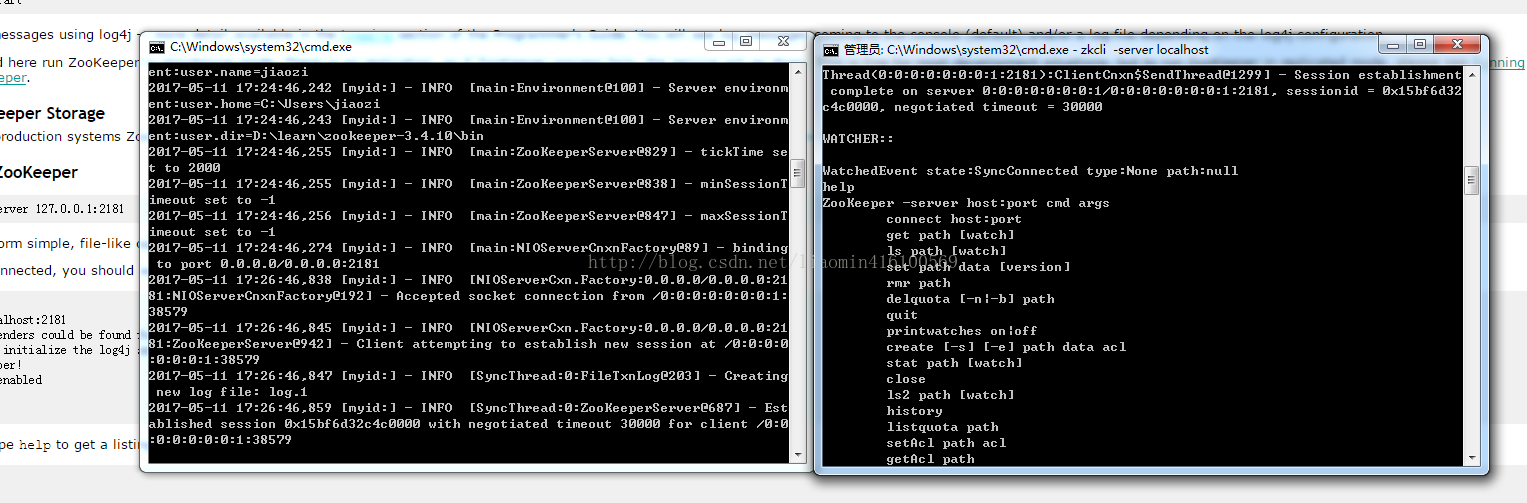Click 'c4c0000, negotiated timeout = 30000' line in zkcli
The height and width of the screenshot is (503, 1527).
pos(962,107)
